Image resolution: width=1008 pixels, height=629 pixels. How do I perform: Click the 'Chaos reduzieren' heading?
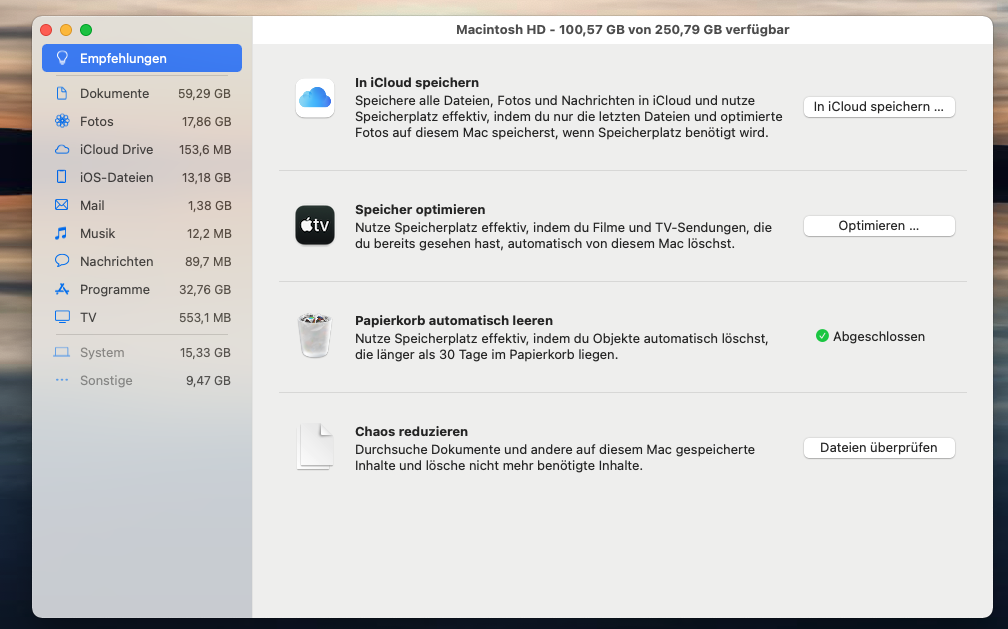point(411,432)
